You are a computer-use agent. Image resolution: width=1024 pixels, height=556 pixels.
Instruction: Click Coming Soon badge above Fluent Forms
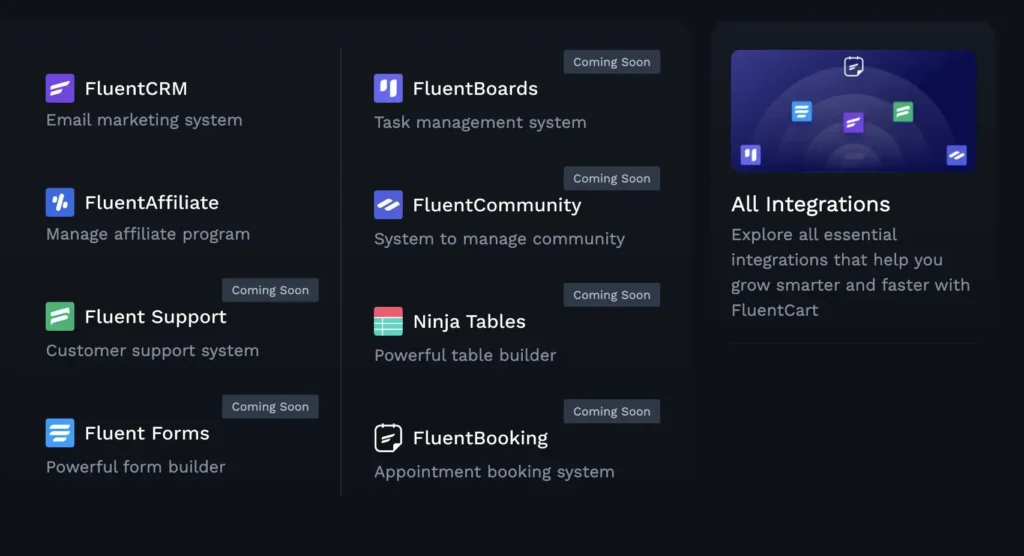click(270, 407)
